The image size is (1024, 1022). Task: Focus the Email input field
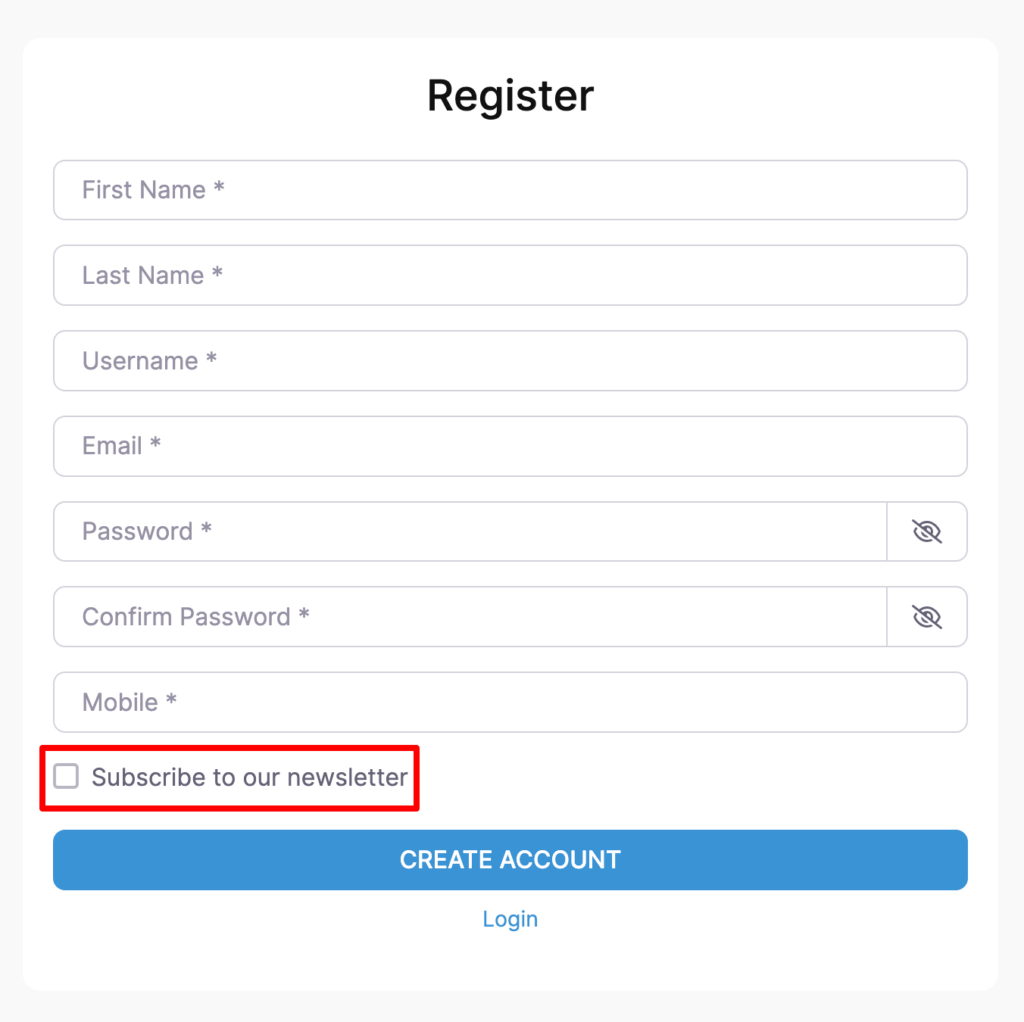[510, 446]
